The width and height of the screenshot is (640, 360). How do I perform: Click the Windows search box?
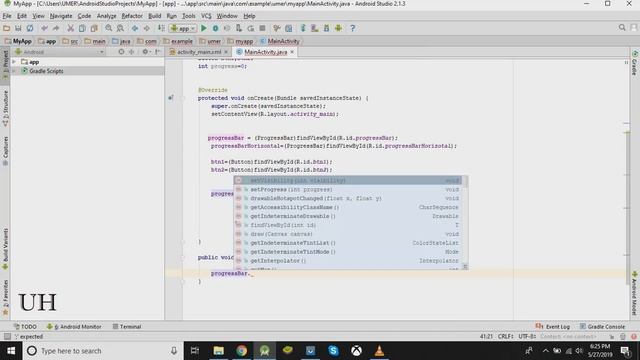101,351
